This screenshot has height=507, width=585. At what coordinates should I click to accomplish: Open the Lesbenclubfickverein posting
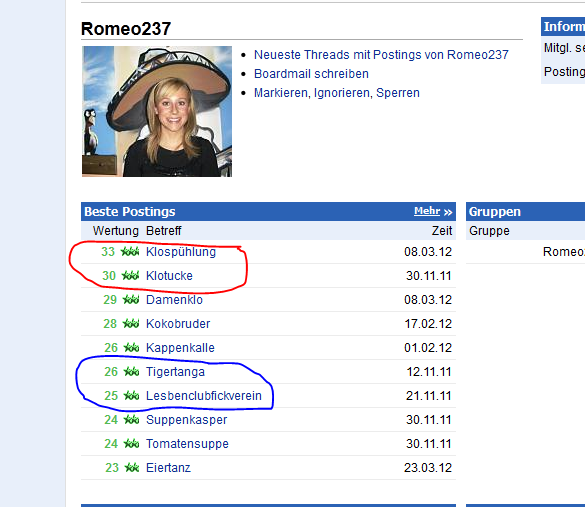point(204,395)
